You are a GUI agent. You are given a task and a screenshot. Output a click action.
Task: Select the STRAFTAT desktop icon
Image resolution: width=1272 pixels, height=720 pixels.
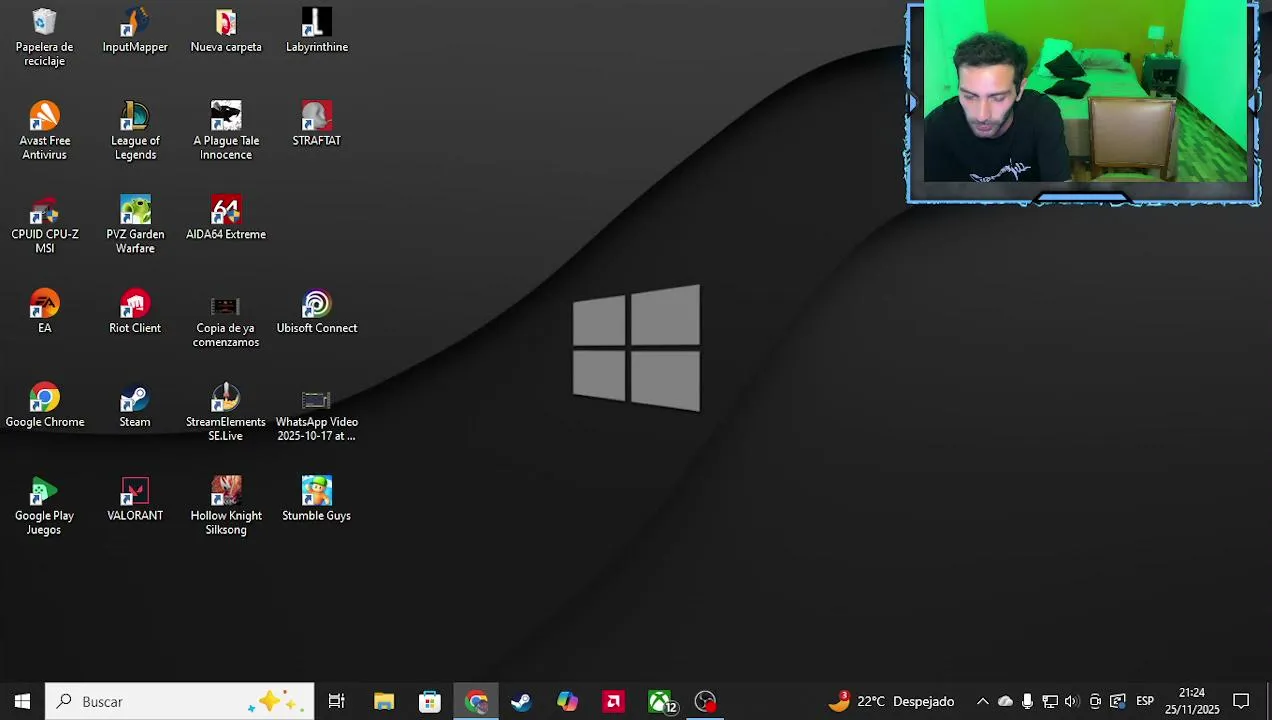317,124
